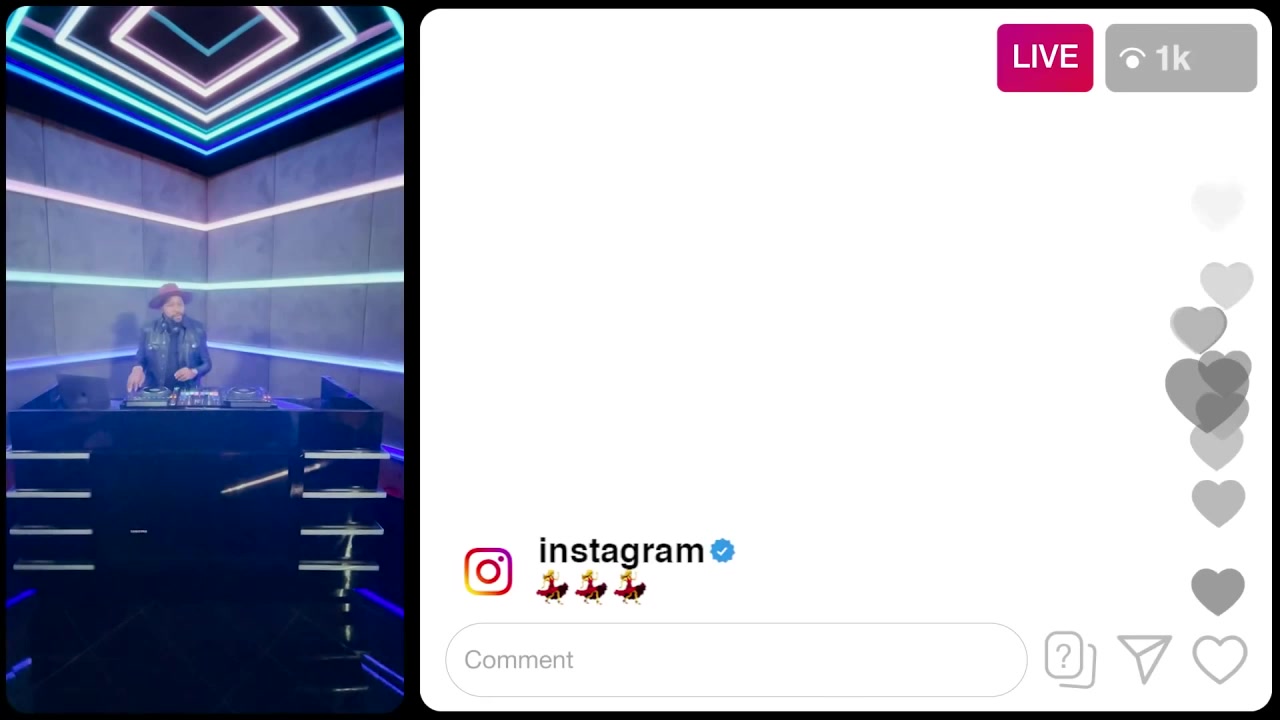Screen dimensions: 1280x720
Task: Click the first dancing woman emoji
Action: pyautogui.click(x=552, y=587)
